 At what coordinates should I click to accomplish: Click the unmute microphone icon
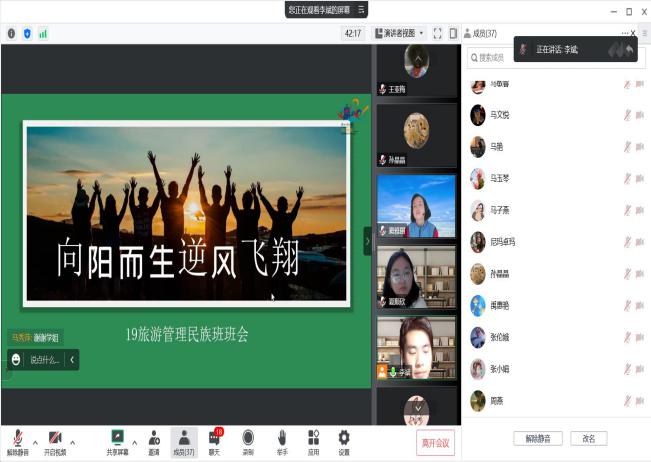click(x=17, y=438)
